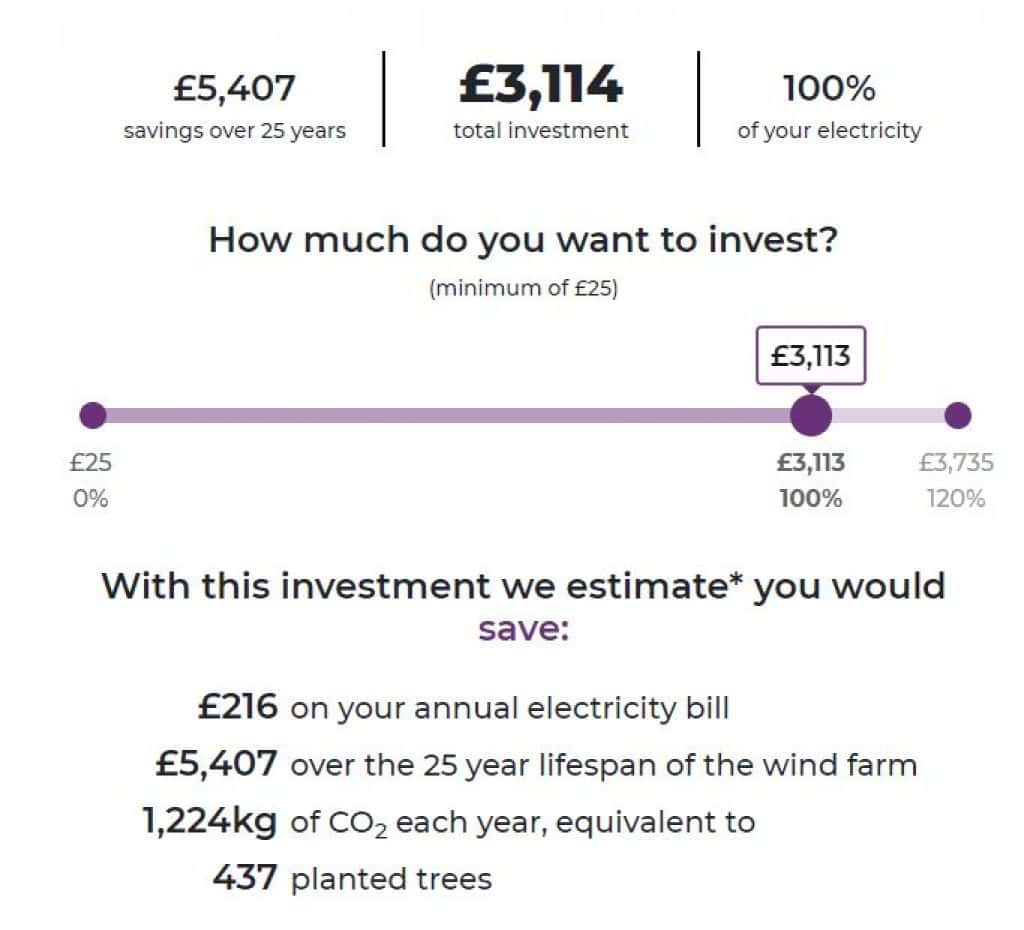This screenshot has width=1024, height=930.
Task: Click the 'How much do you want to invest?' heading
Action: 523,240
